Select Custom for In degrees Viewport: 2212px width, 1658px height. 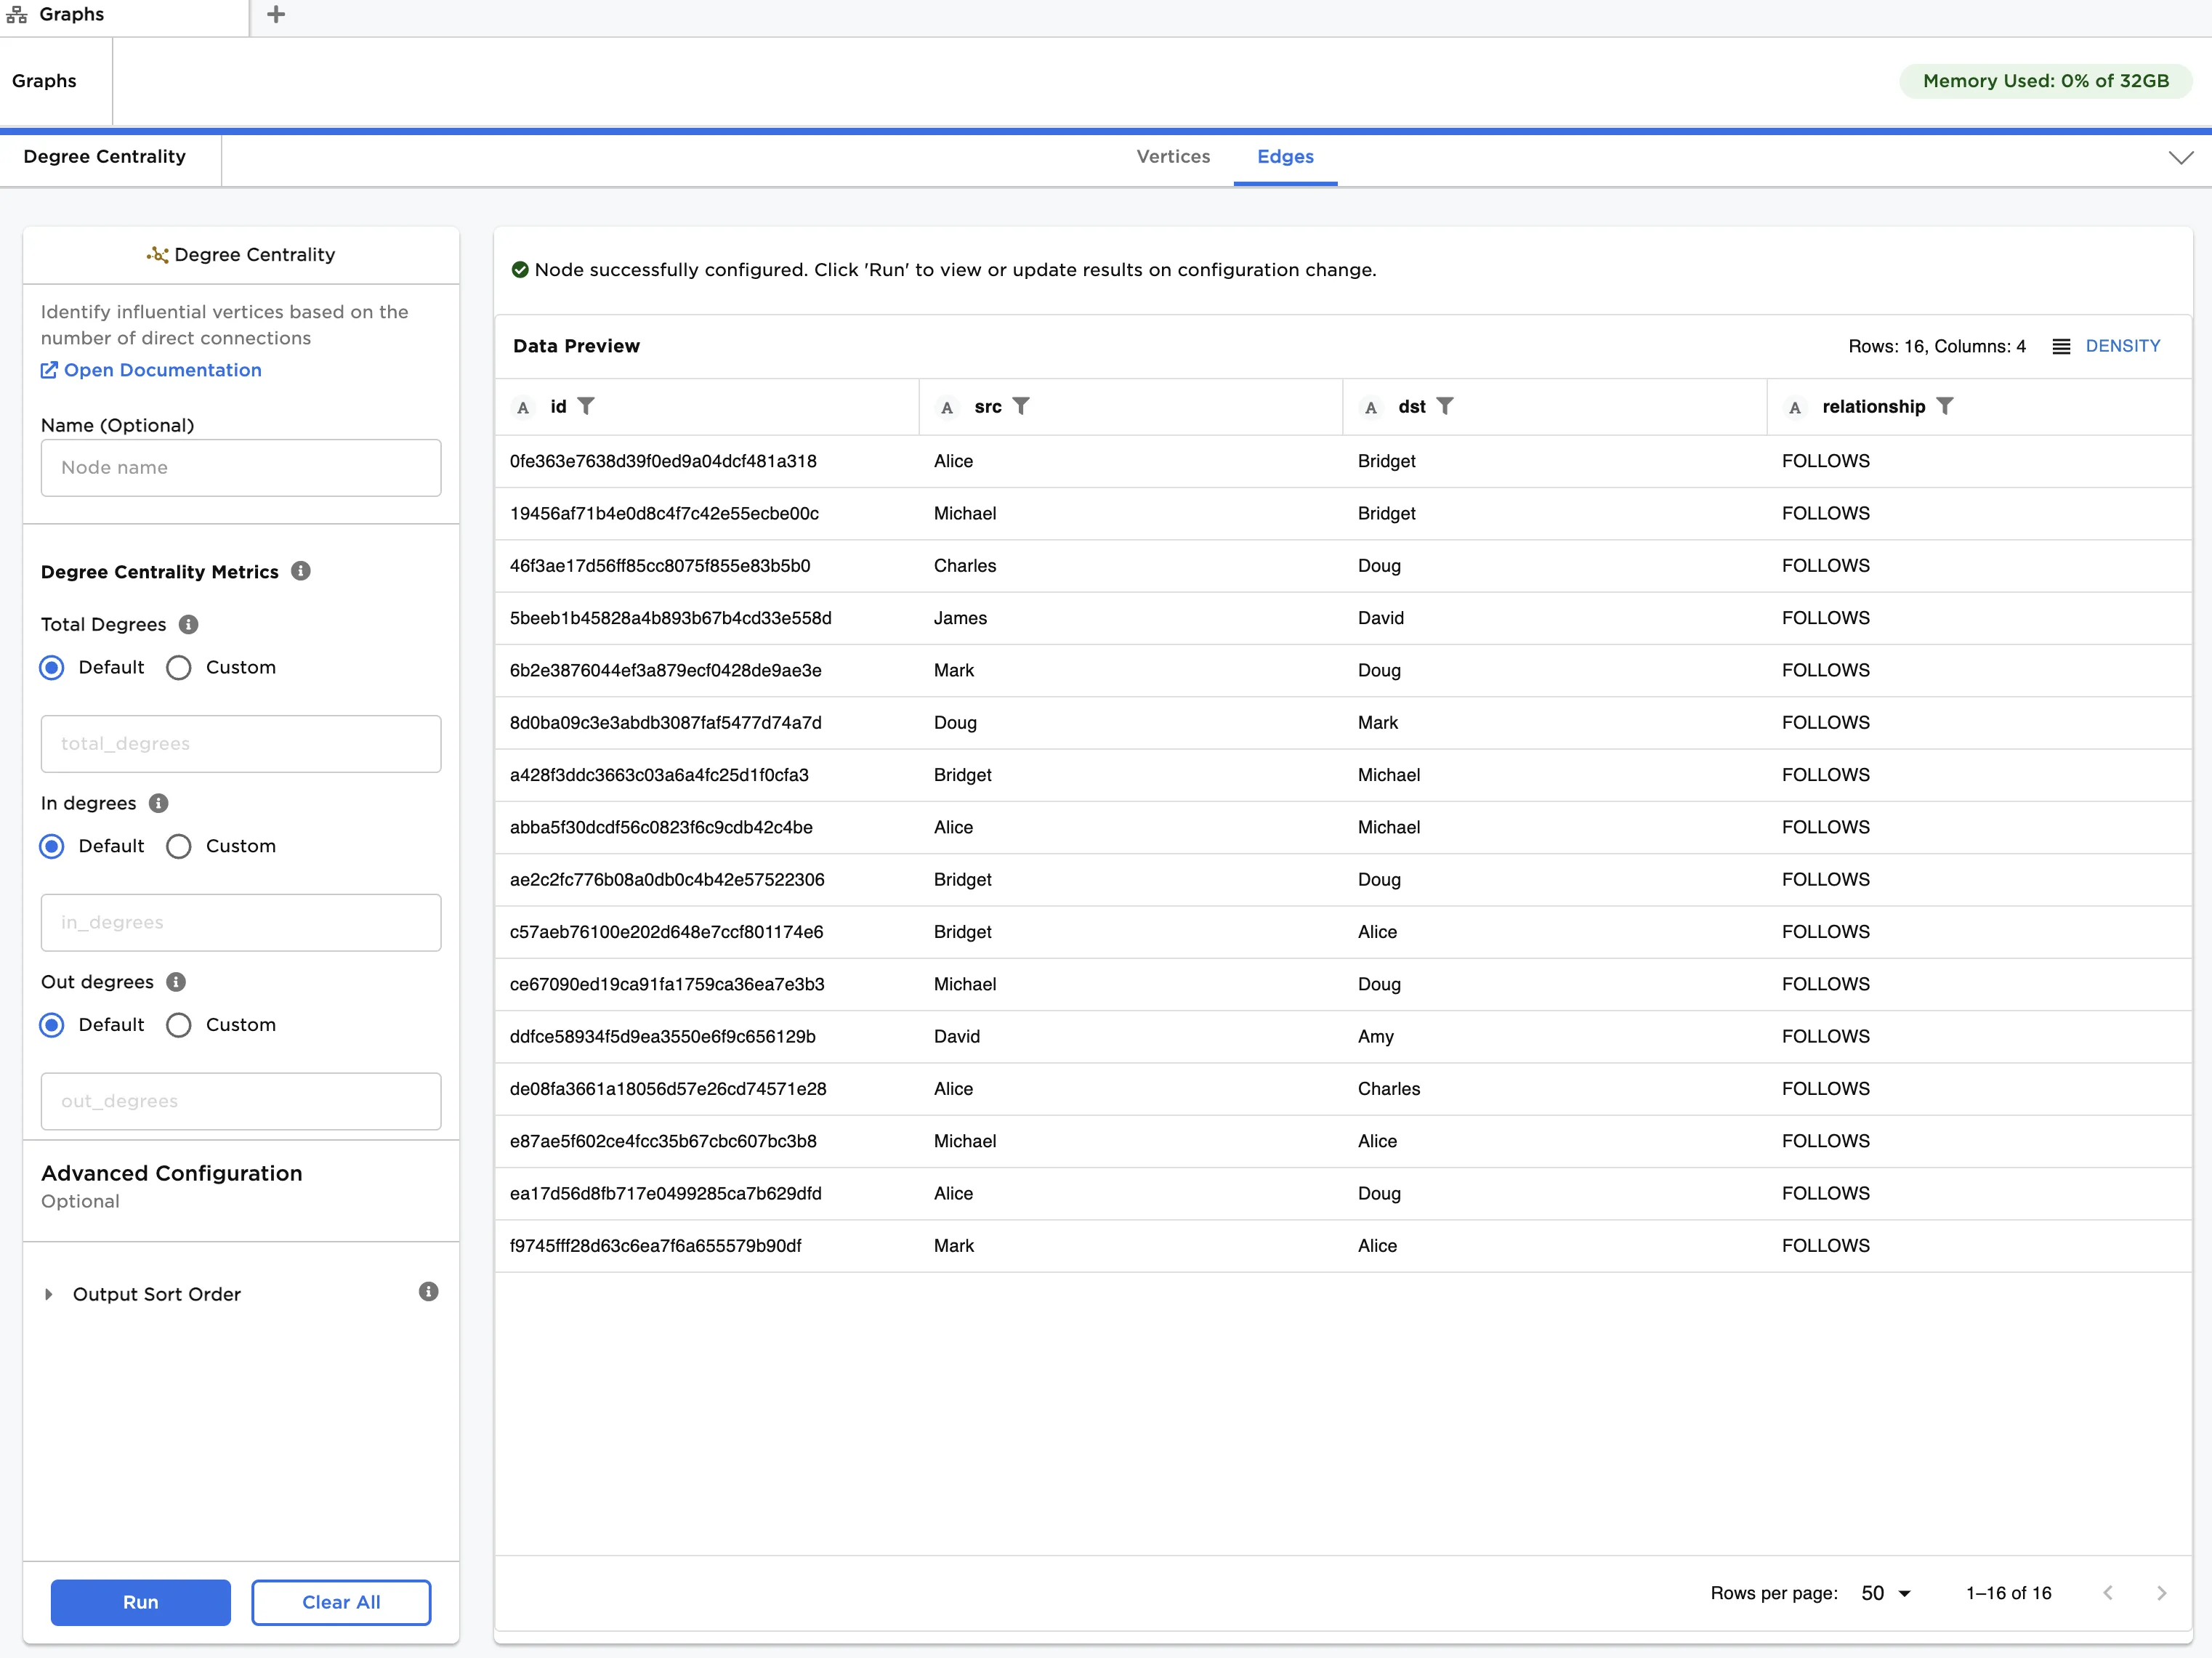[179, 847]
